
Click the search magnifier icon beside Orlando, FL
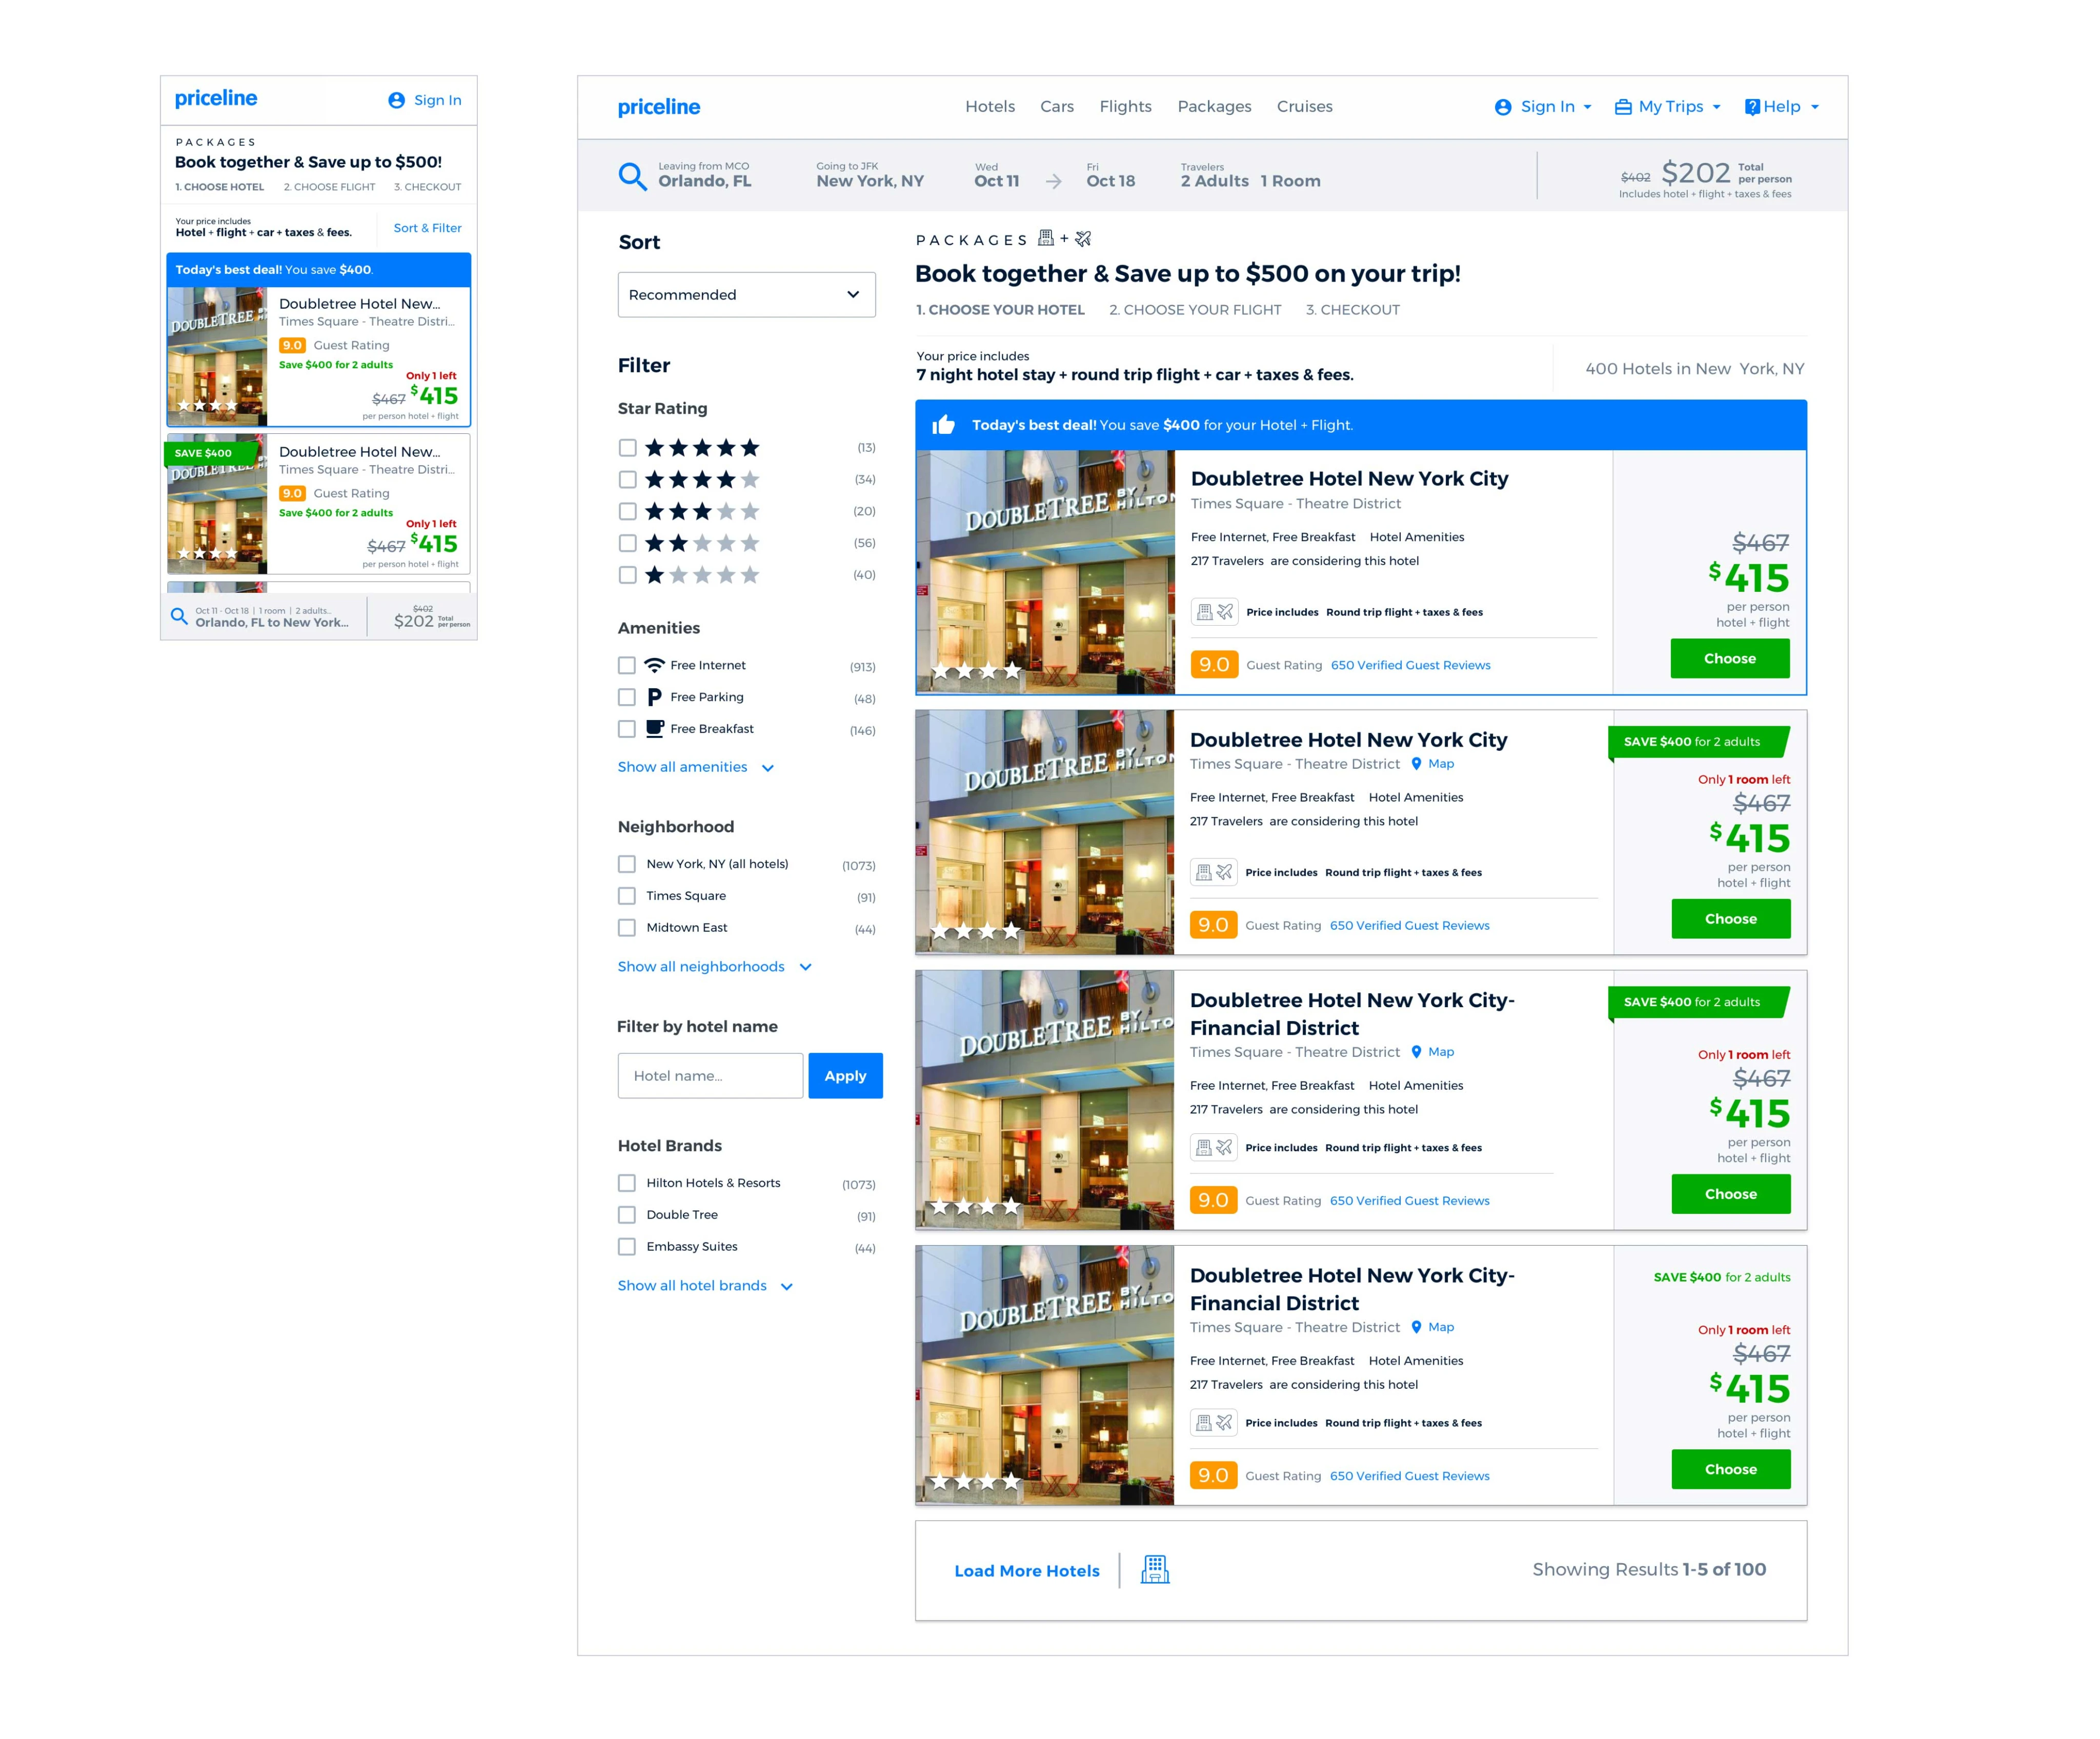click(x=632, y=176)
